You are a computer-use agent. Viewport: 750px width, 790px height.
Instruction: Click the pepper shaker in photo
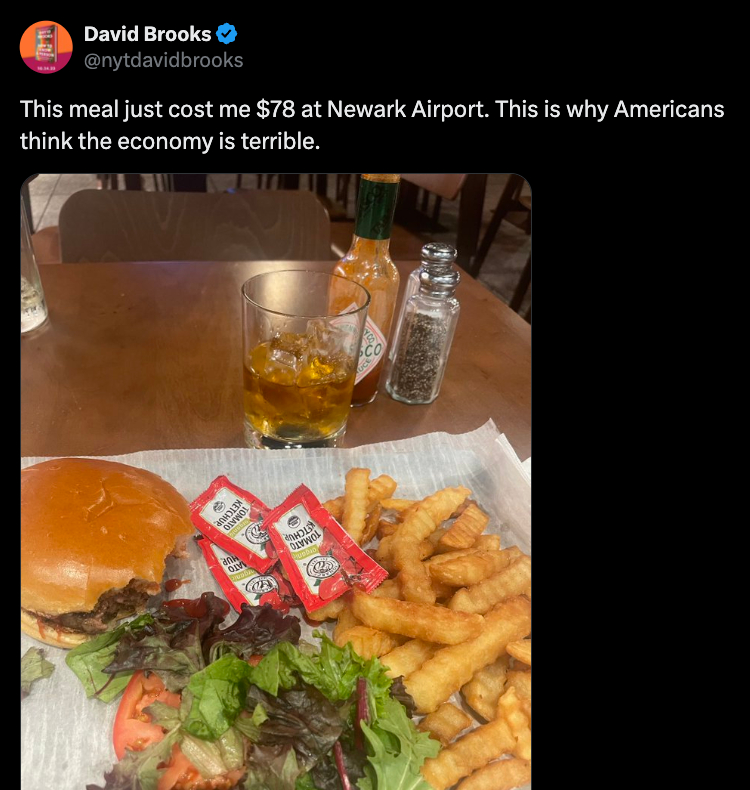pos(424,324)
